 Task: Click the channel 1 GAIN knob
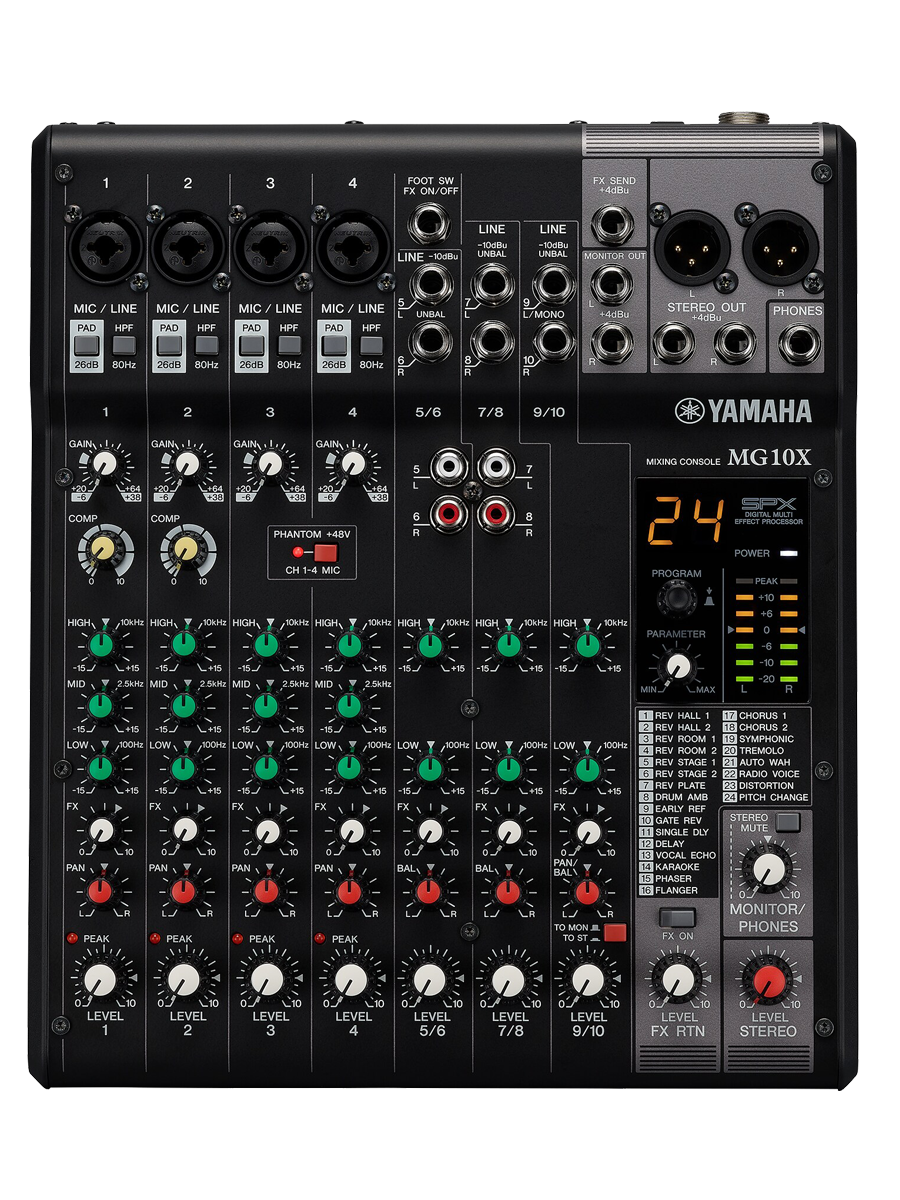click(104, 466)
